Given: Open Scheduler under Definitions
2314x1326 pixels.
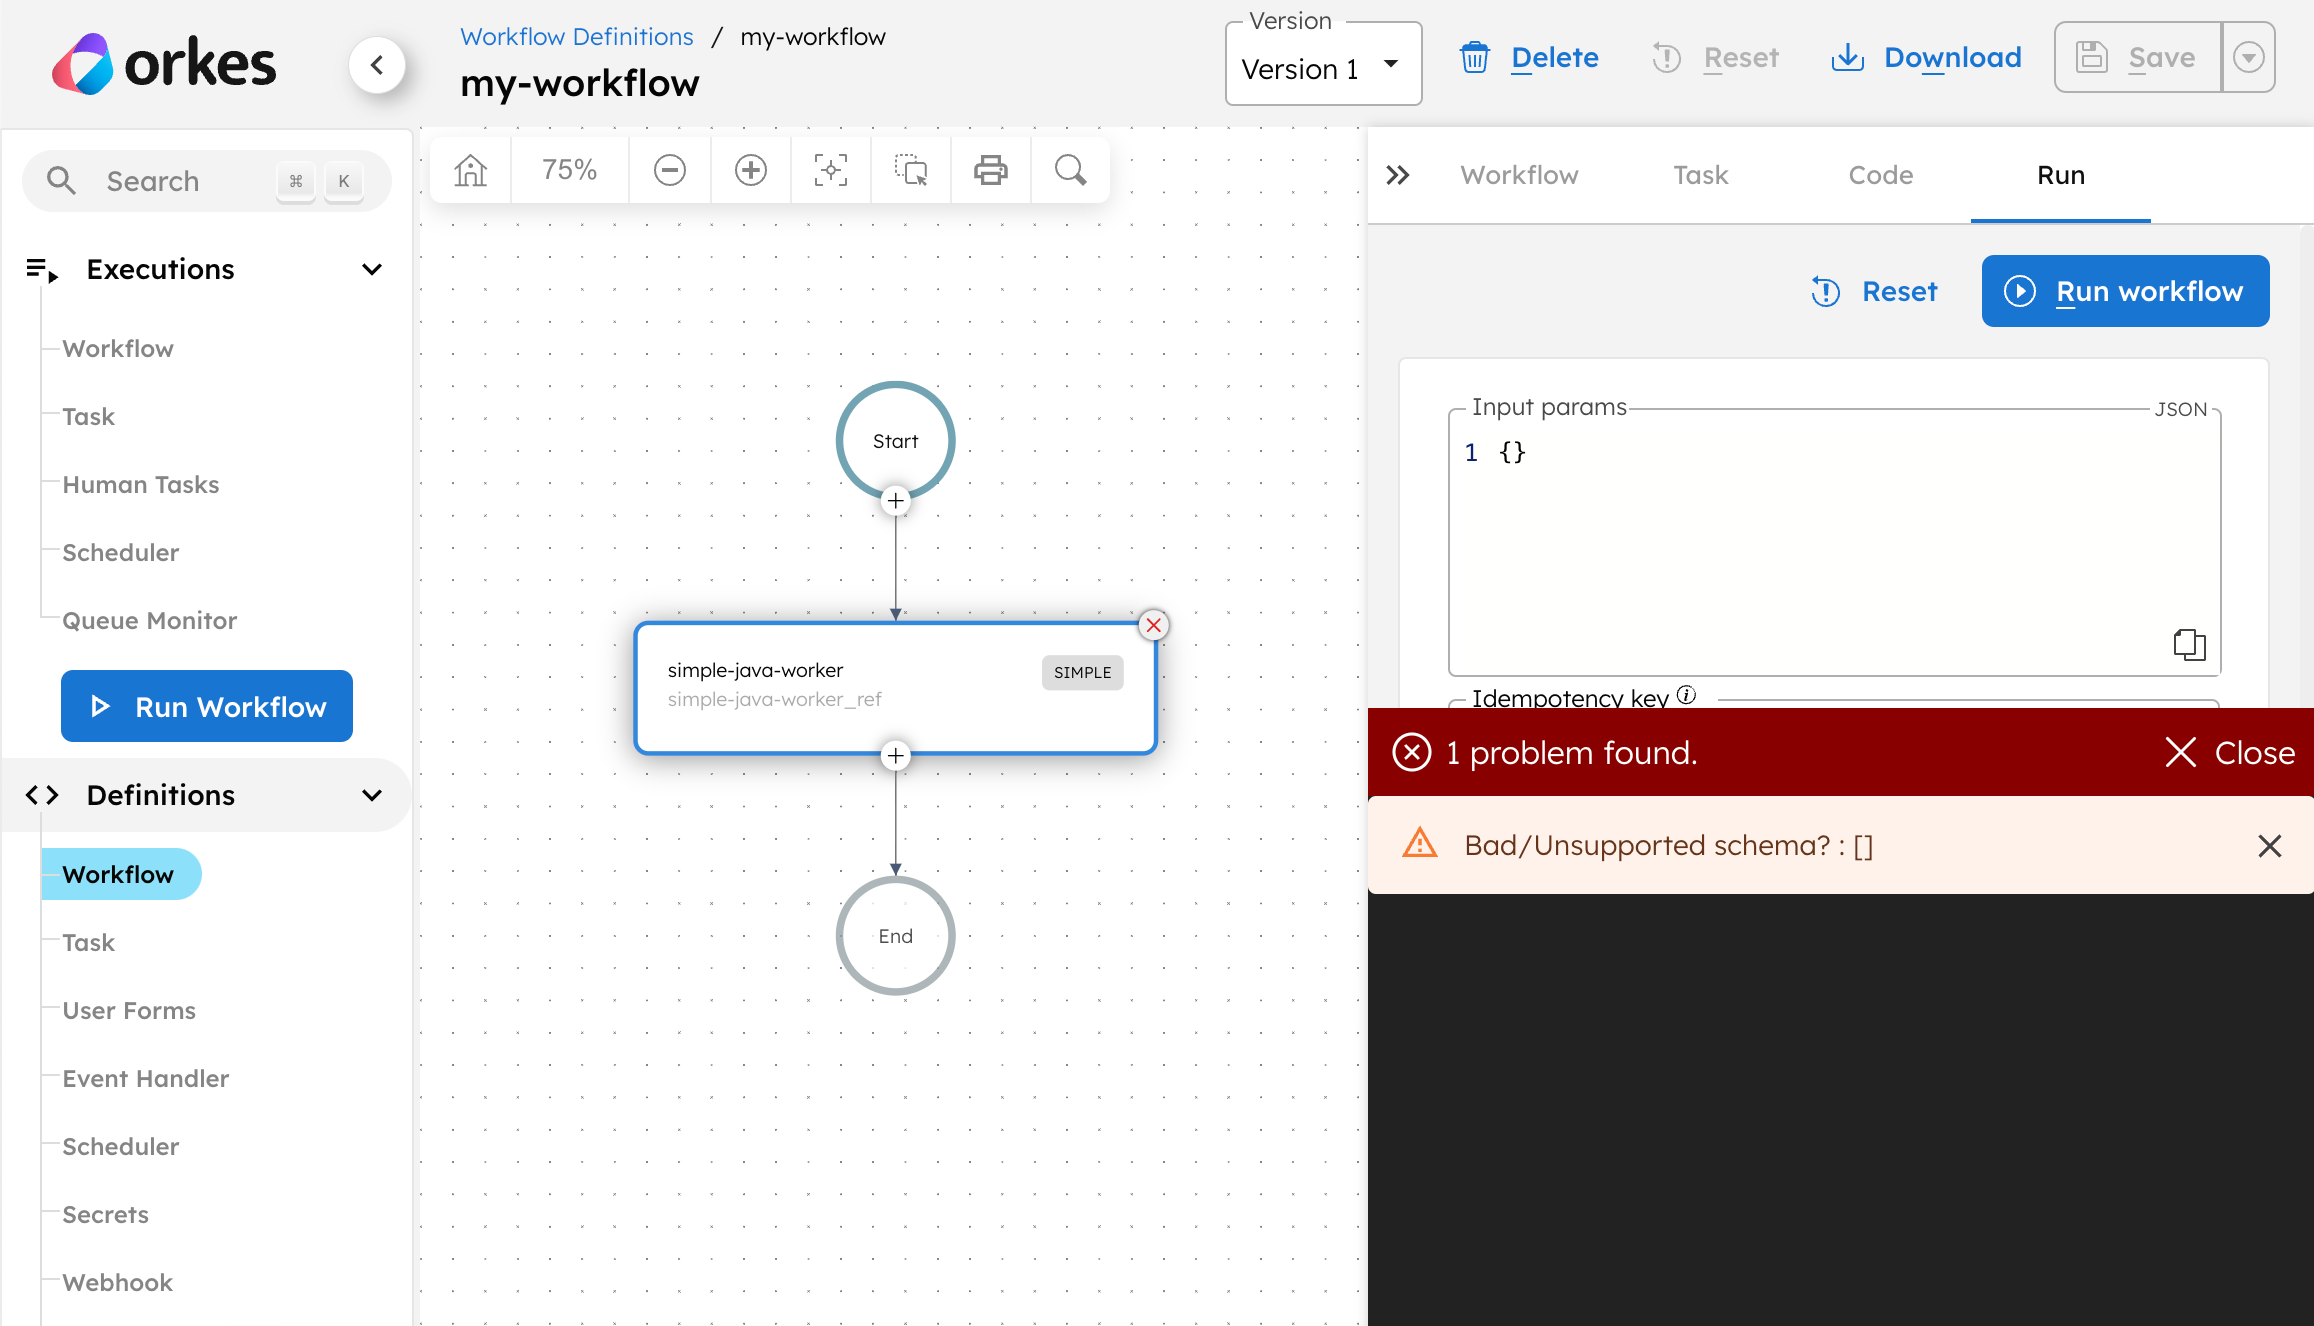Looking at the screenshot, I should point(121,1147).
